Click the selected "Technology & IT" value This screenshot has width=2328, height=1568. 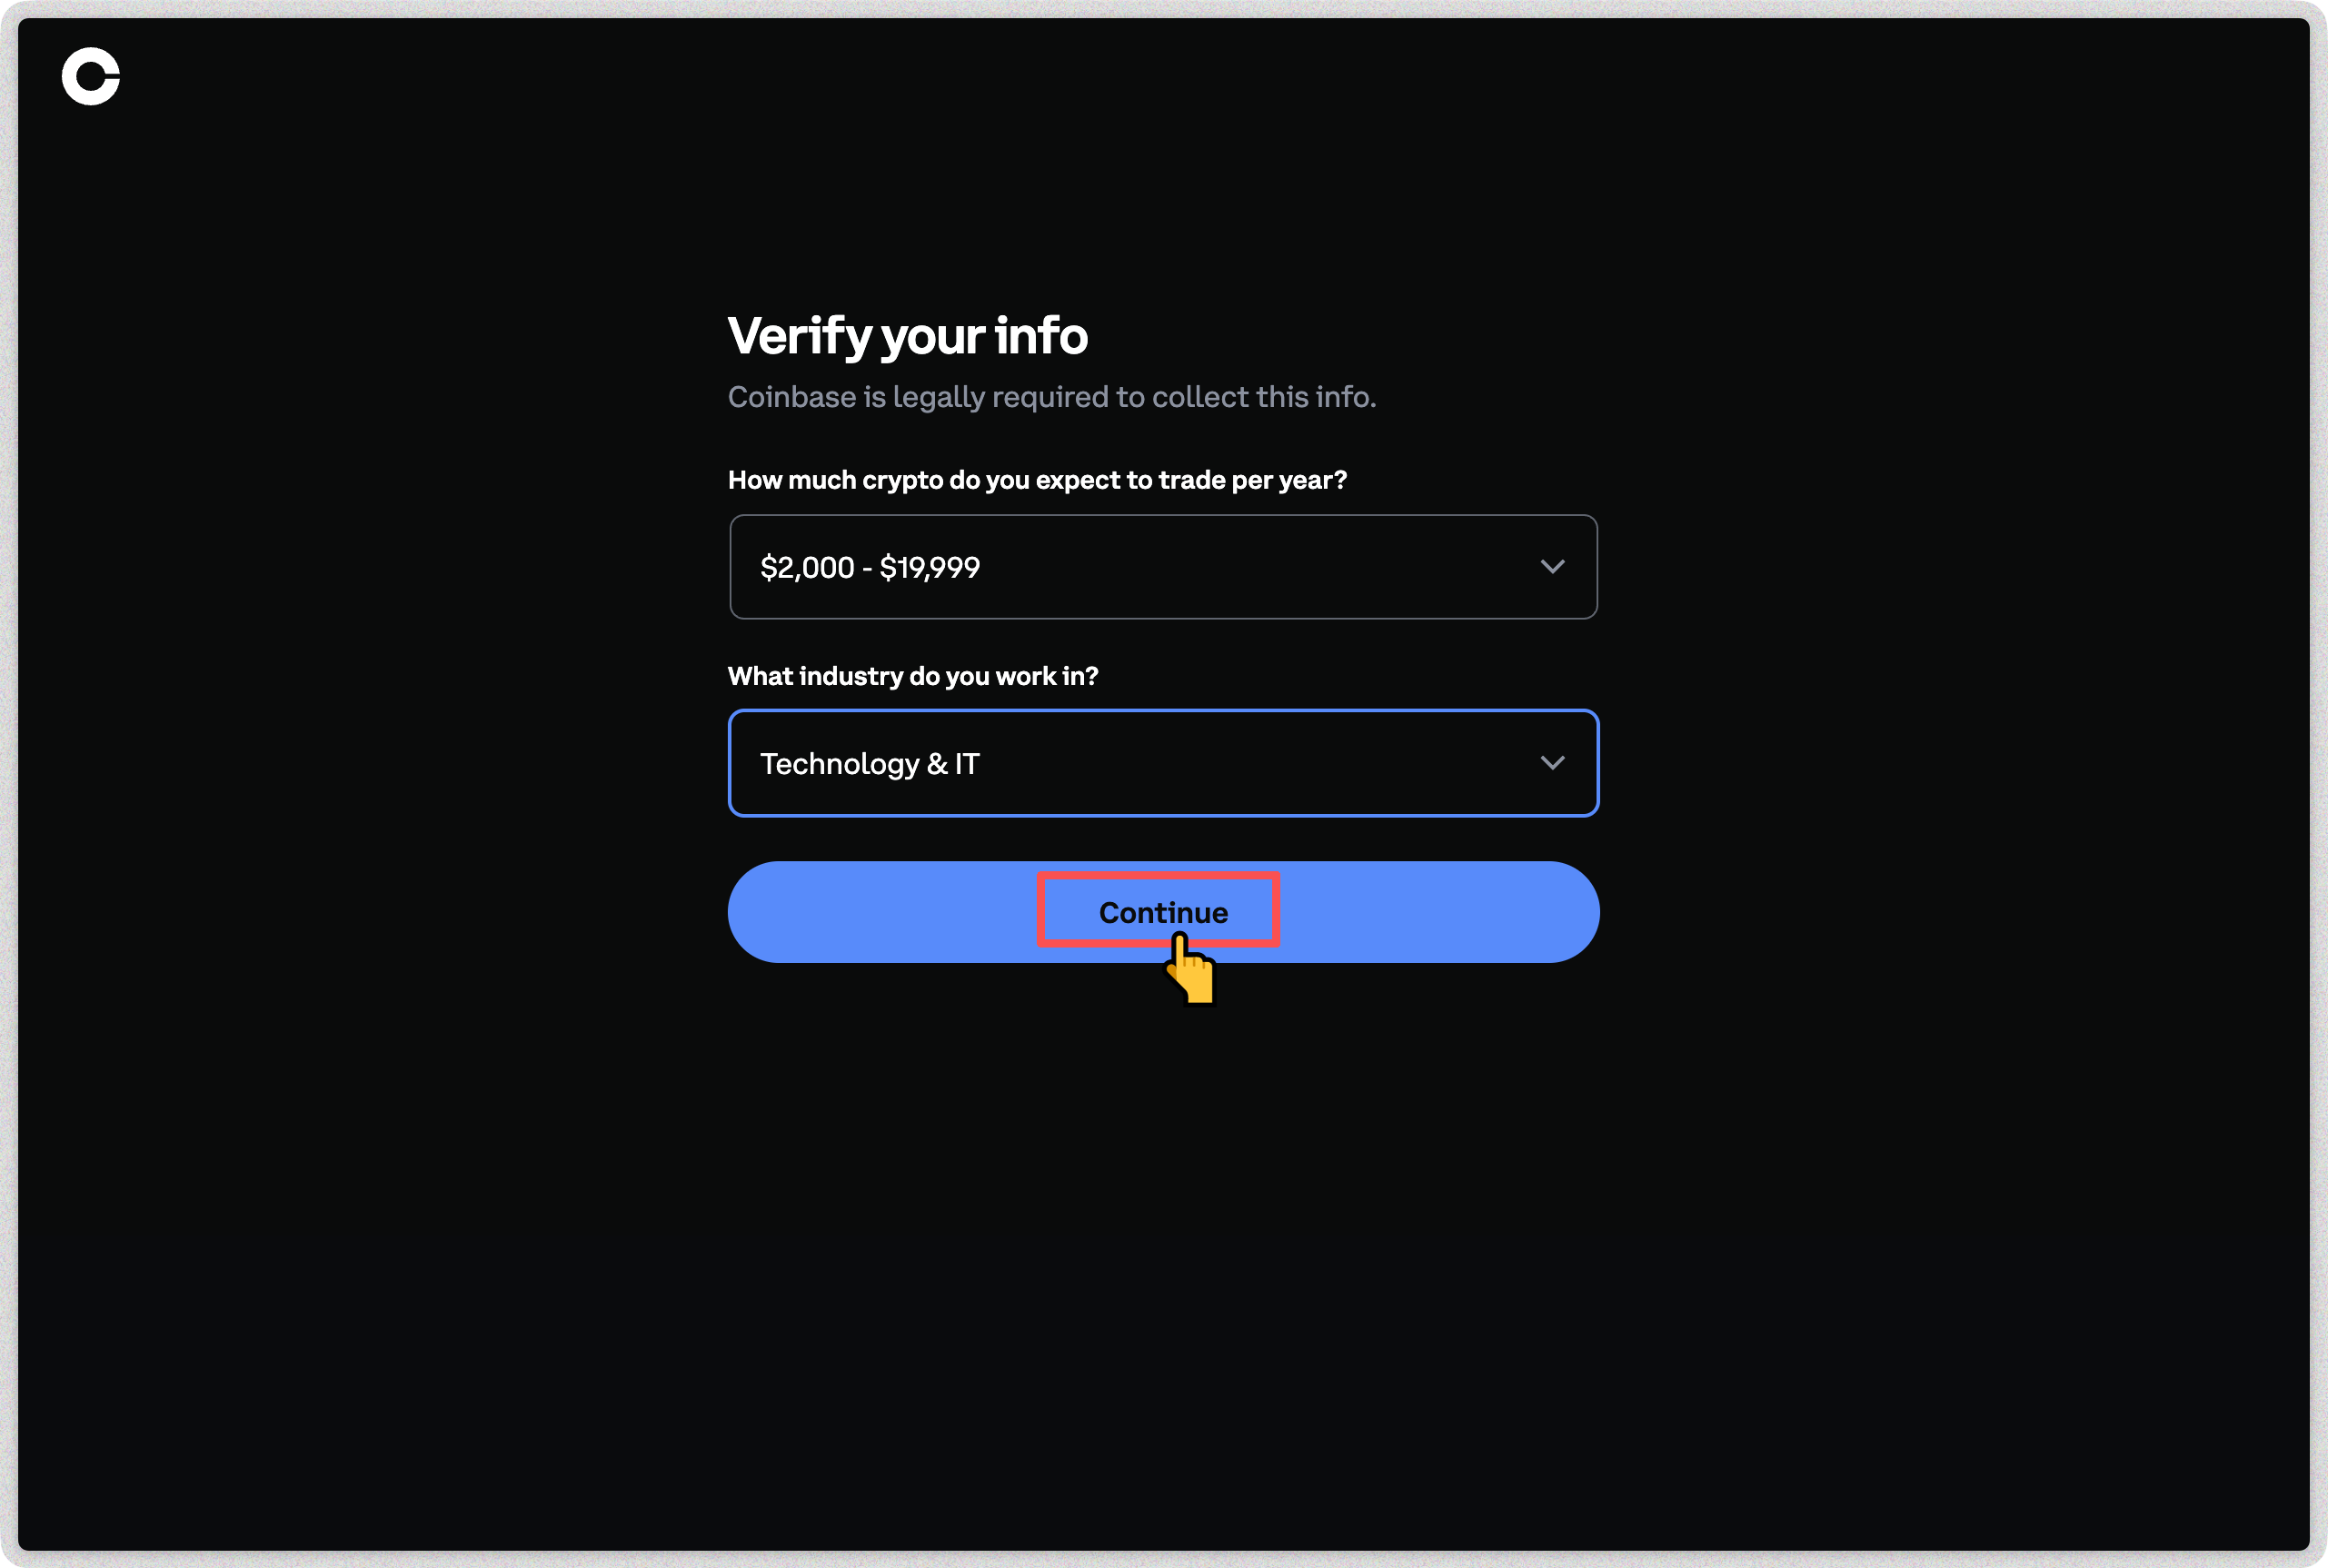point(869,764)
